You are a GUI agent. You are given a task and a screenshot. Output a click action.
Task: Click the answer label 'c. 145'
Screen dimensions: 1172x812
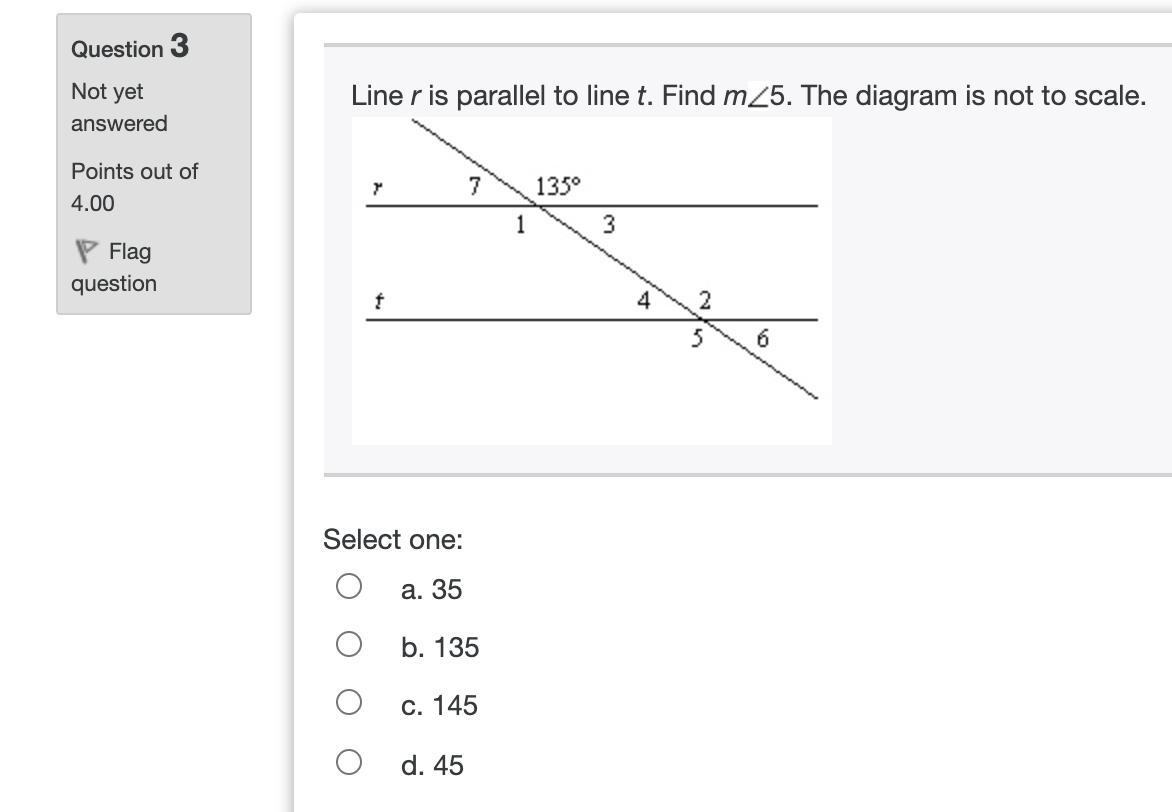coord(439,706)
